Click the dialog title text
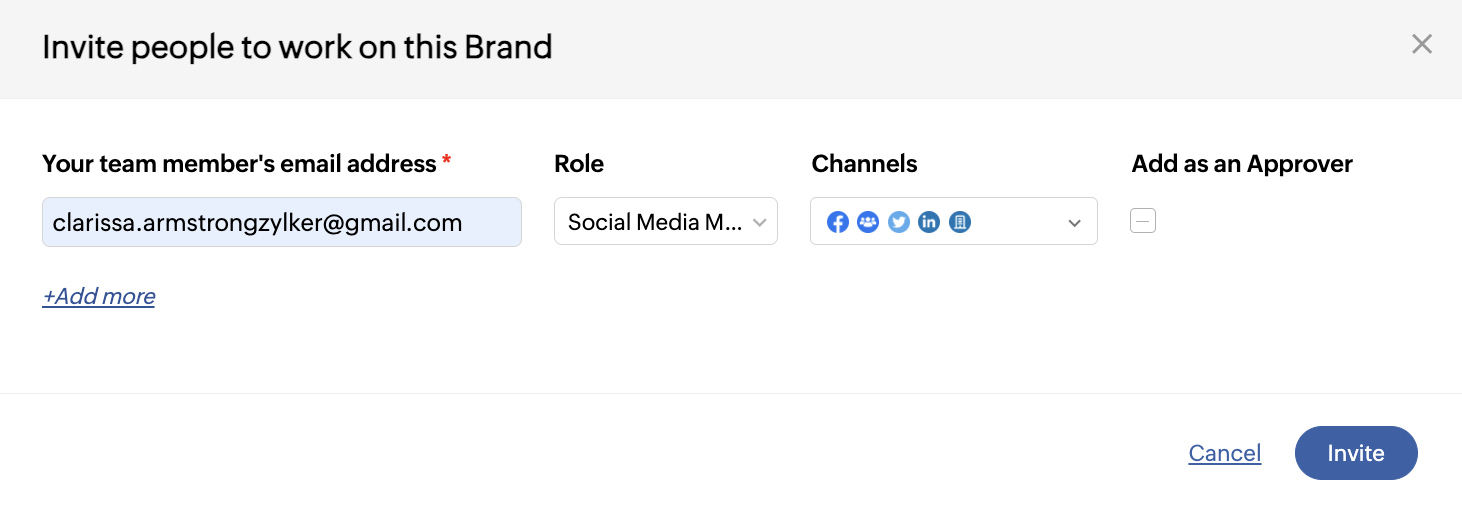 click(x=297, y=47)
